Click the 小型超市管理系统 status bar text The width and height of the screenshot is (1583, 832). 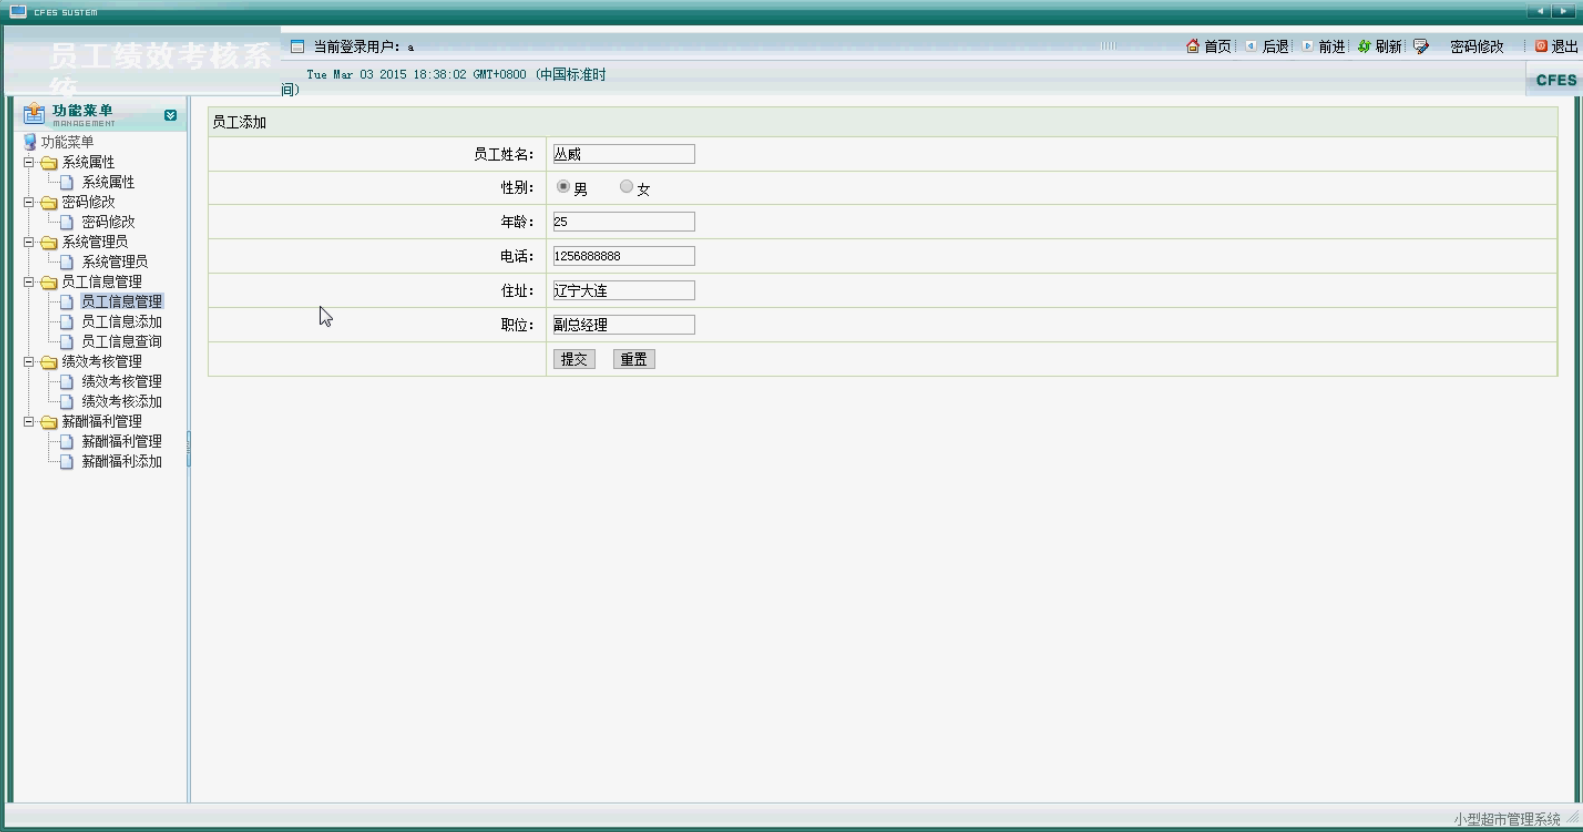[1507, 819]
